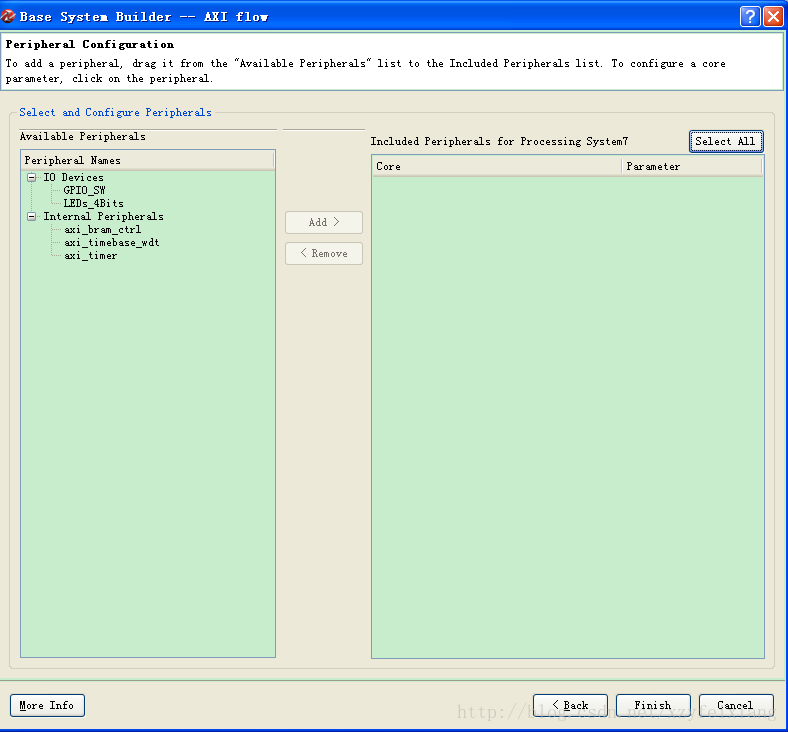Click the Add > button
788x732 pixels.
coord(324,222)
